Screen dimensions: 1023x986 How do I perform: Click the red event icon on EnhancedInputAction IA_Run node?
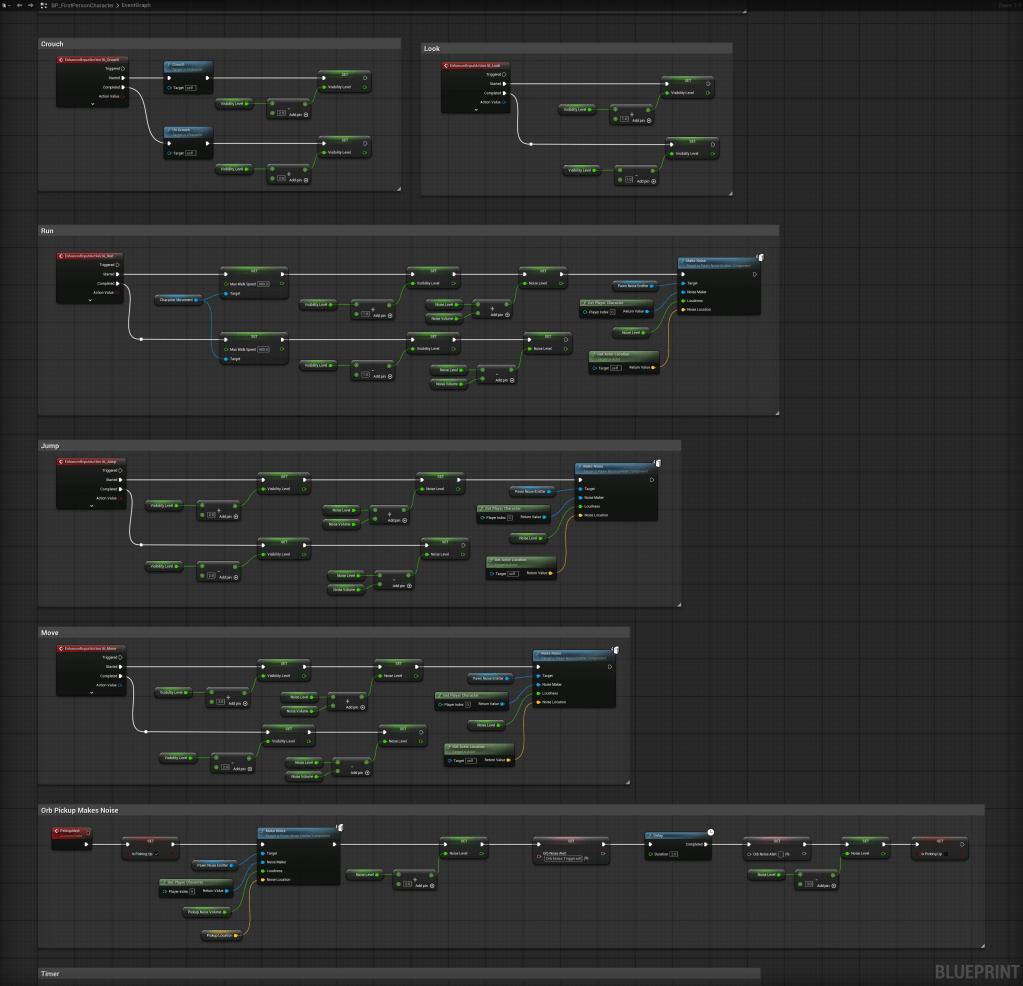pos(61,256)
